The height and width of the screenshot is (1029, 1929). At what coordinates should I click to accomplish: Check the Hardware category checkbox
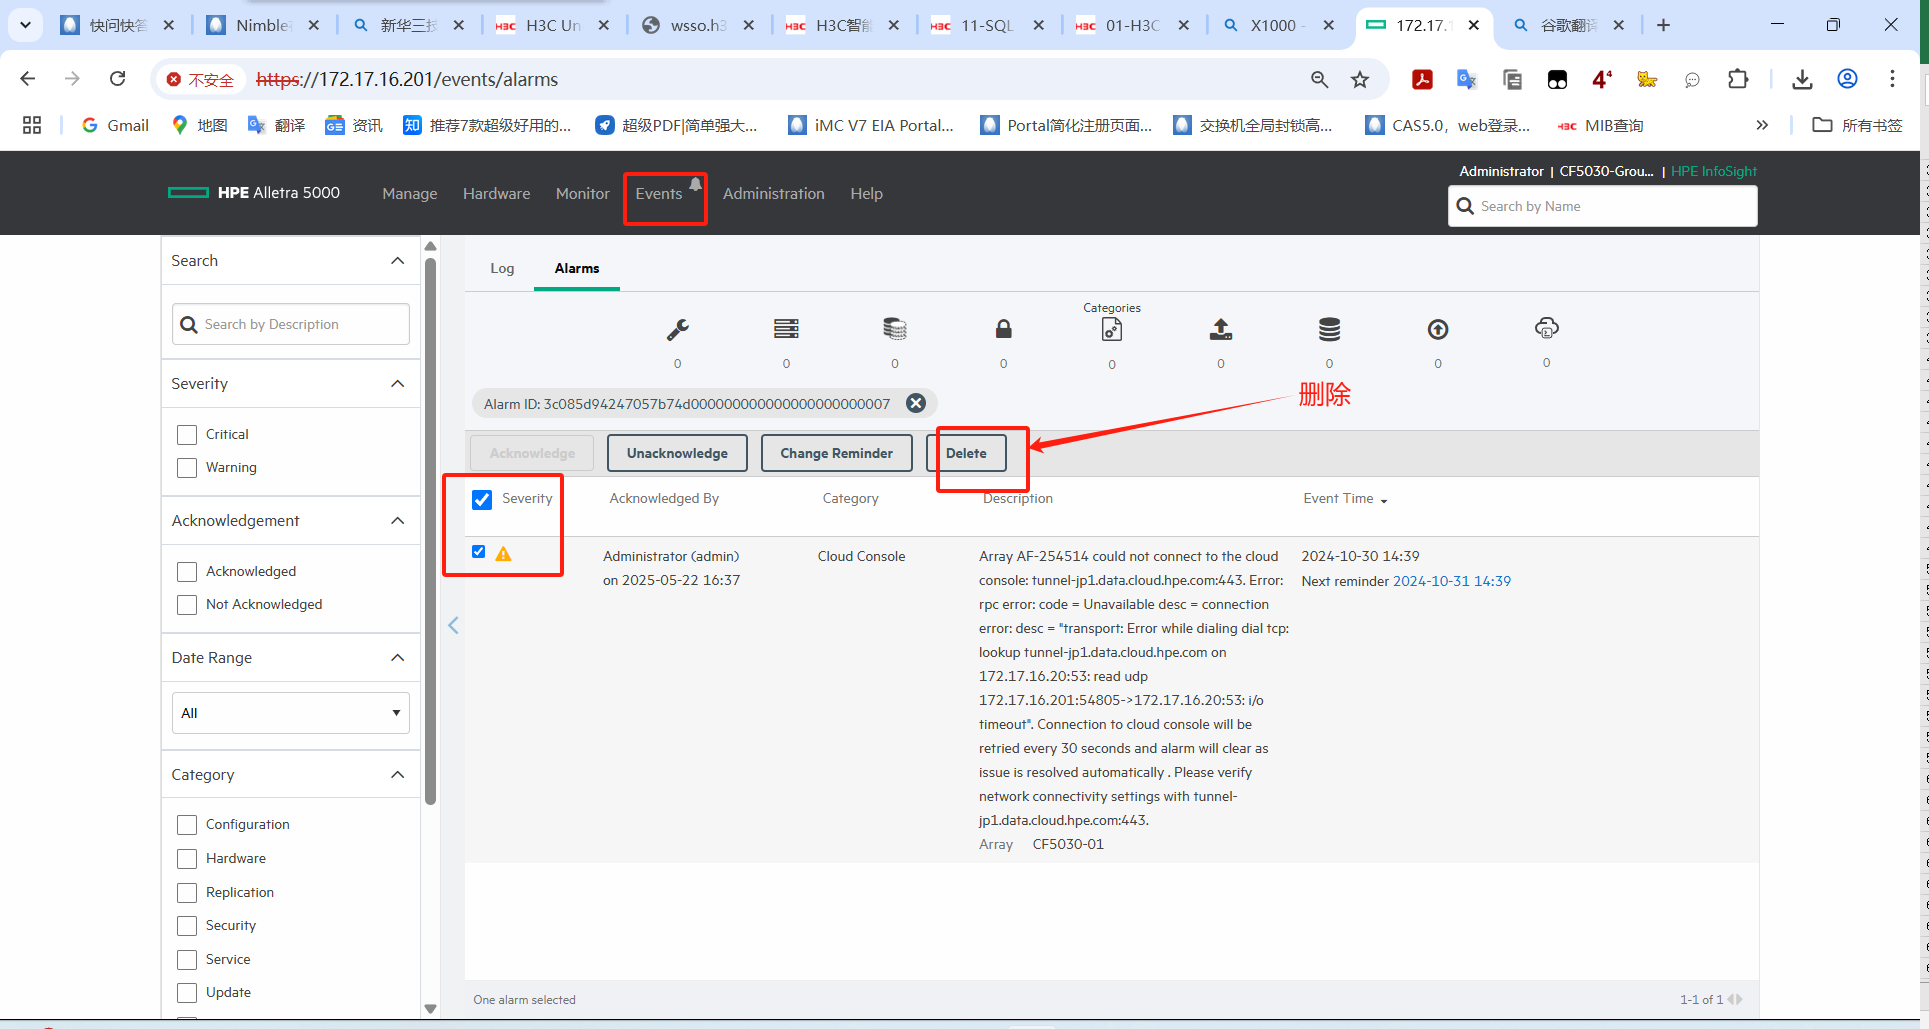(x=187, y=859)
